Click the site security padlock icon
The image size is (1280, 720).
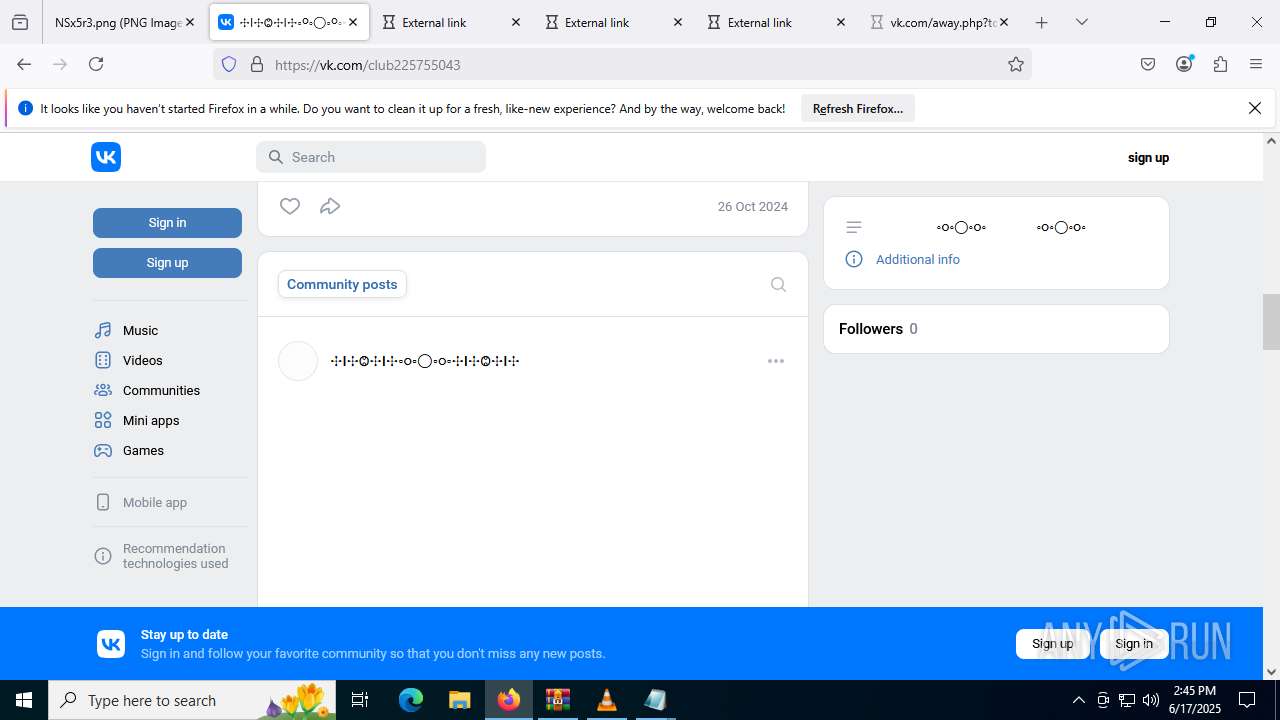pos(257,64)
